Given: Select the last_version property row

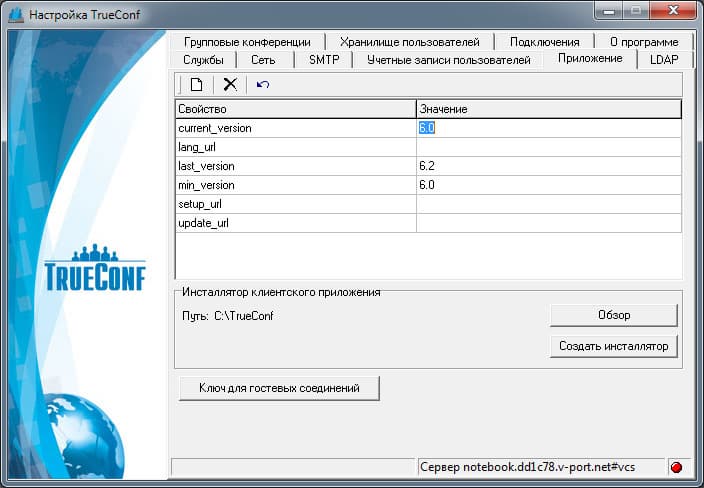Looking at the screenshot, I should (x=429, y=166).
